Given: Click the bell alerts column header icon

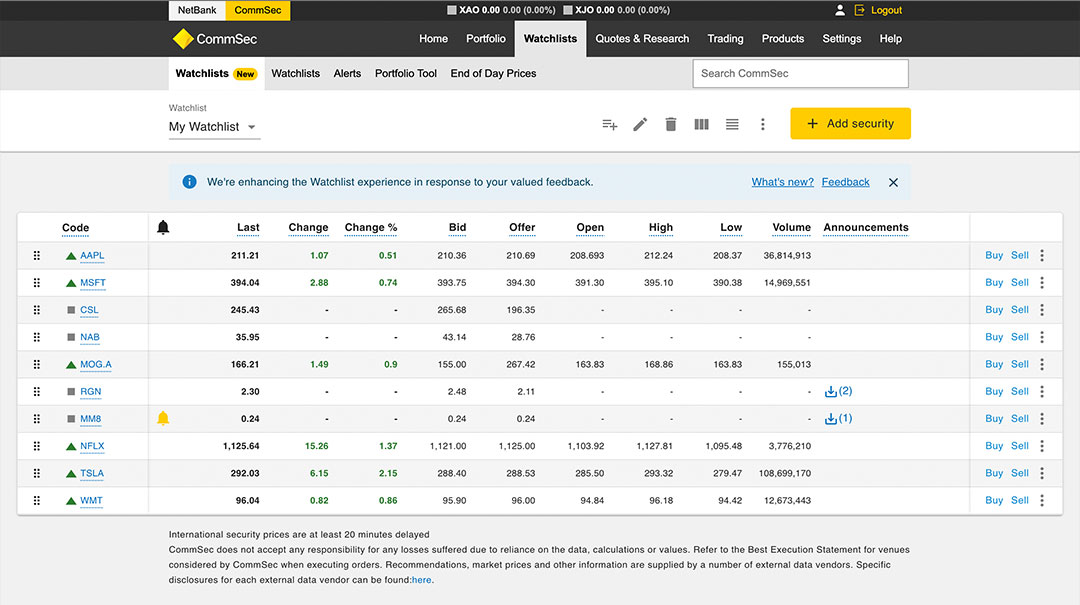Looking at the screenshot, I should click(x=163, y=227).
